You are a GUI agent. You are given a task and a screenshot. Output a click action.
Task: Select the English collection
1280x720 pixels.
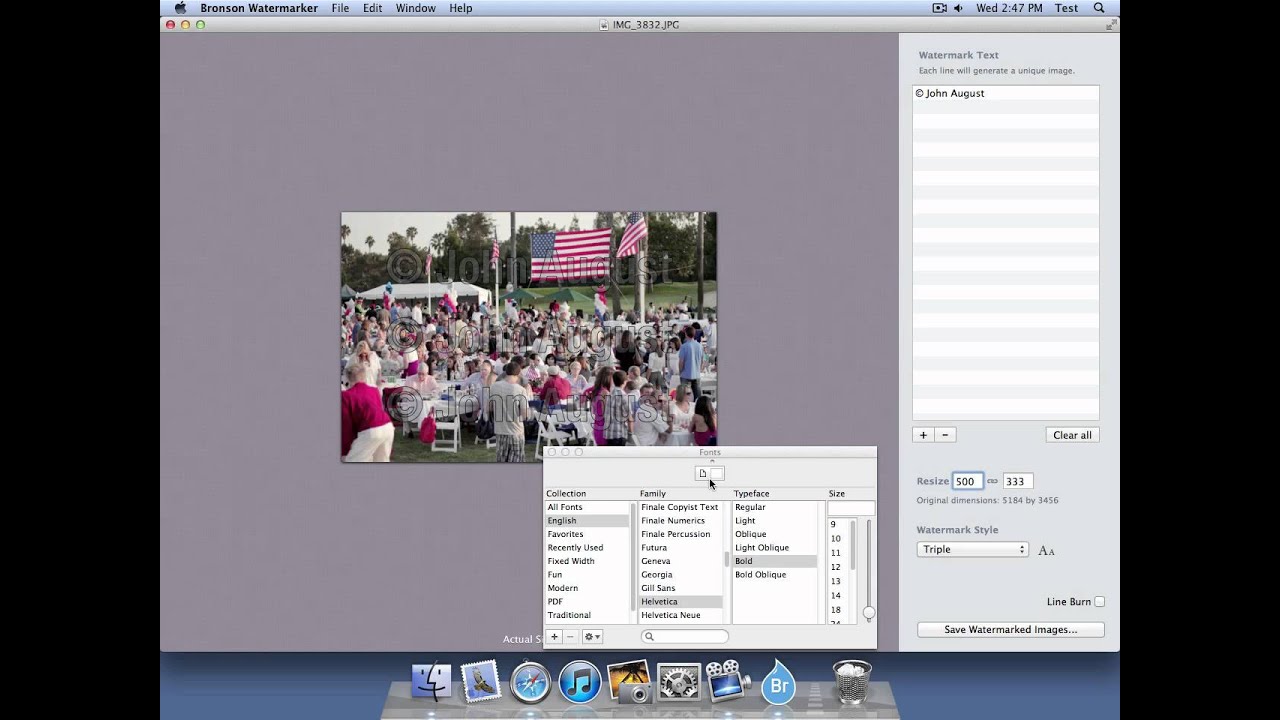(x=588, y=521)
